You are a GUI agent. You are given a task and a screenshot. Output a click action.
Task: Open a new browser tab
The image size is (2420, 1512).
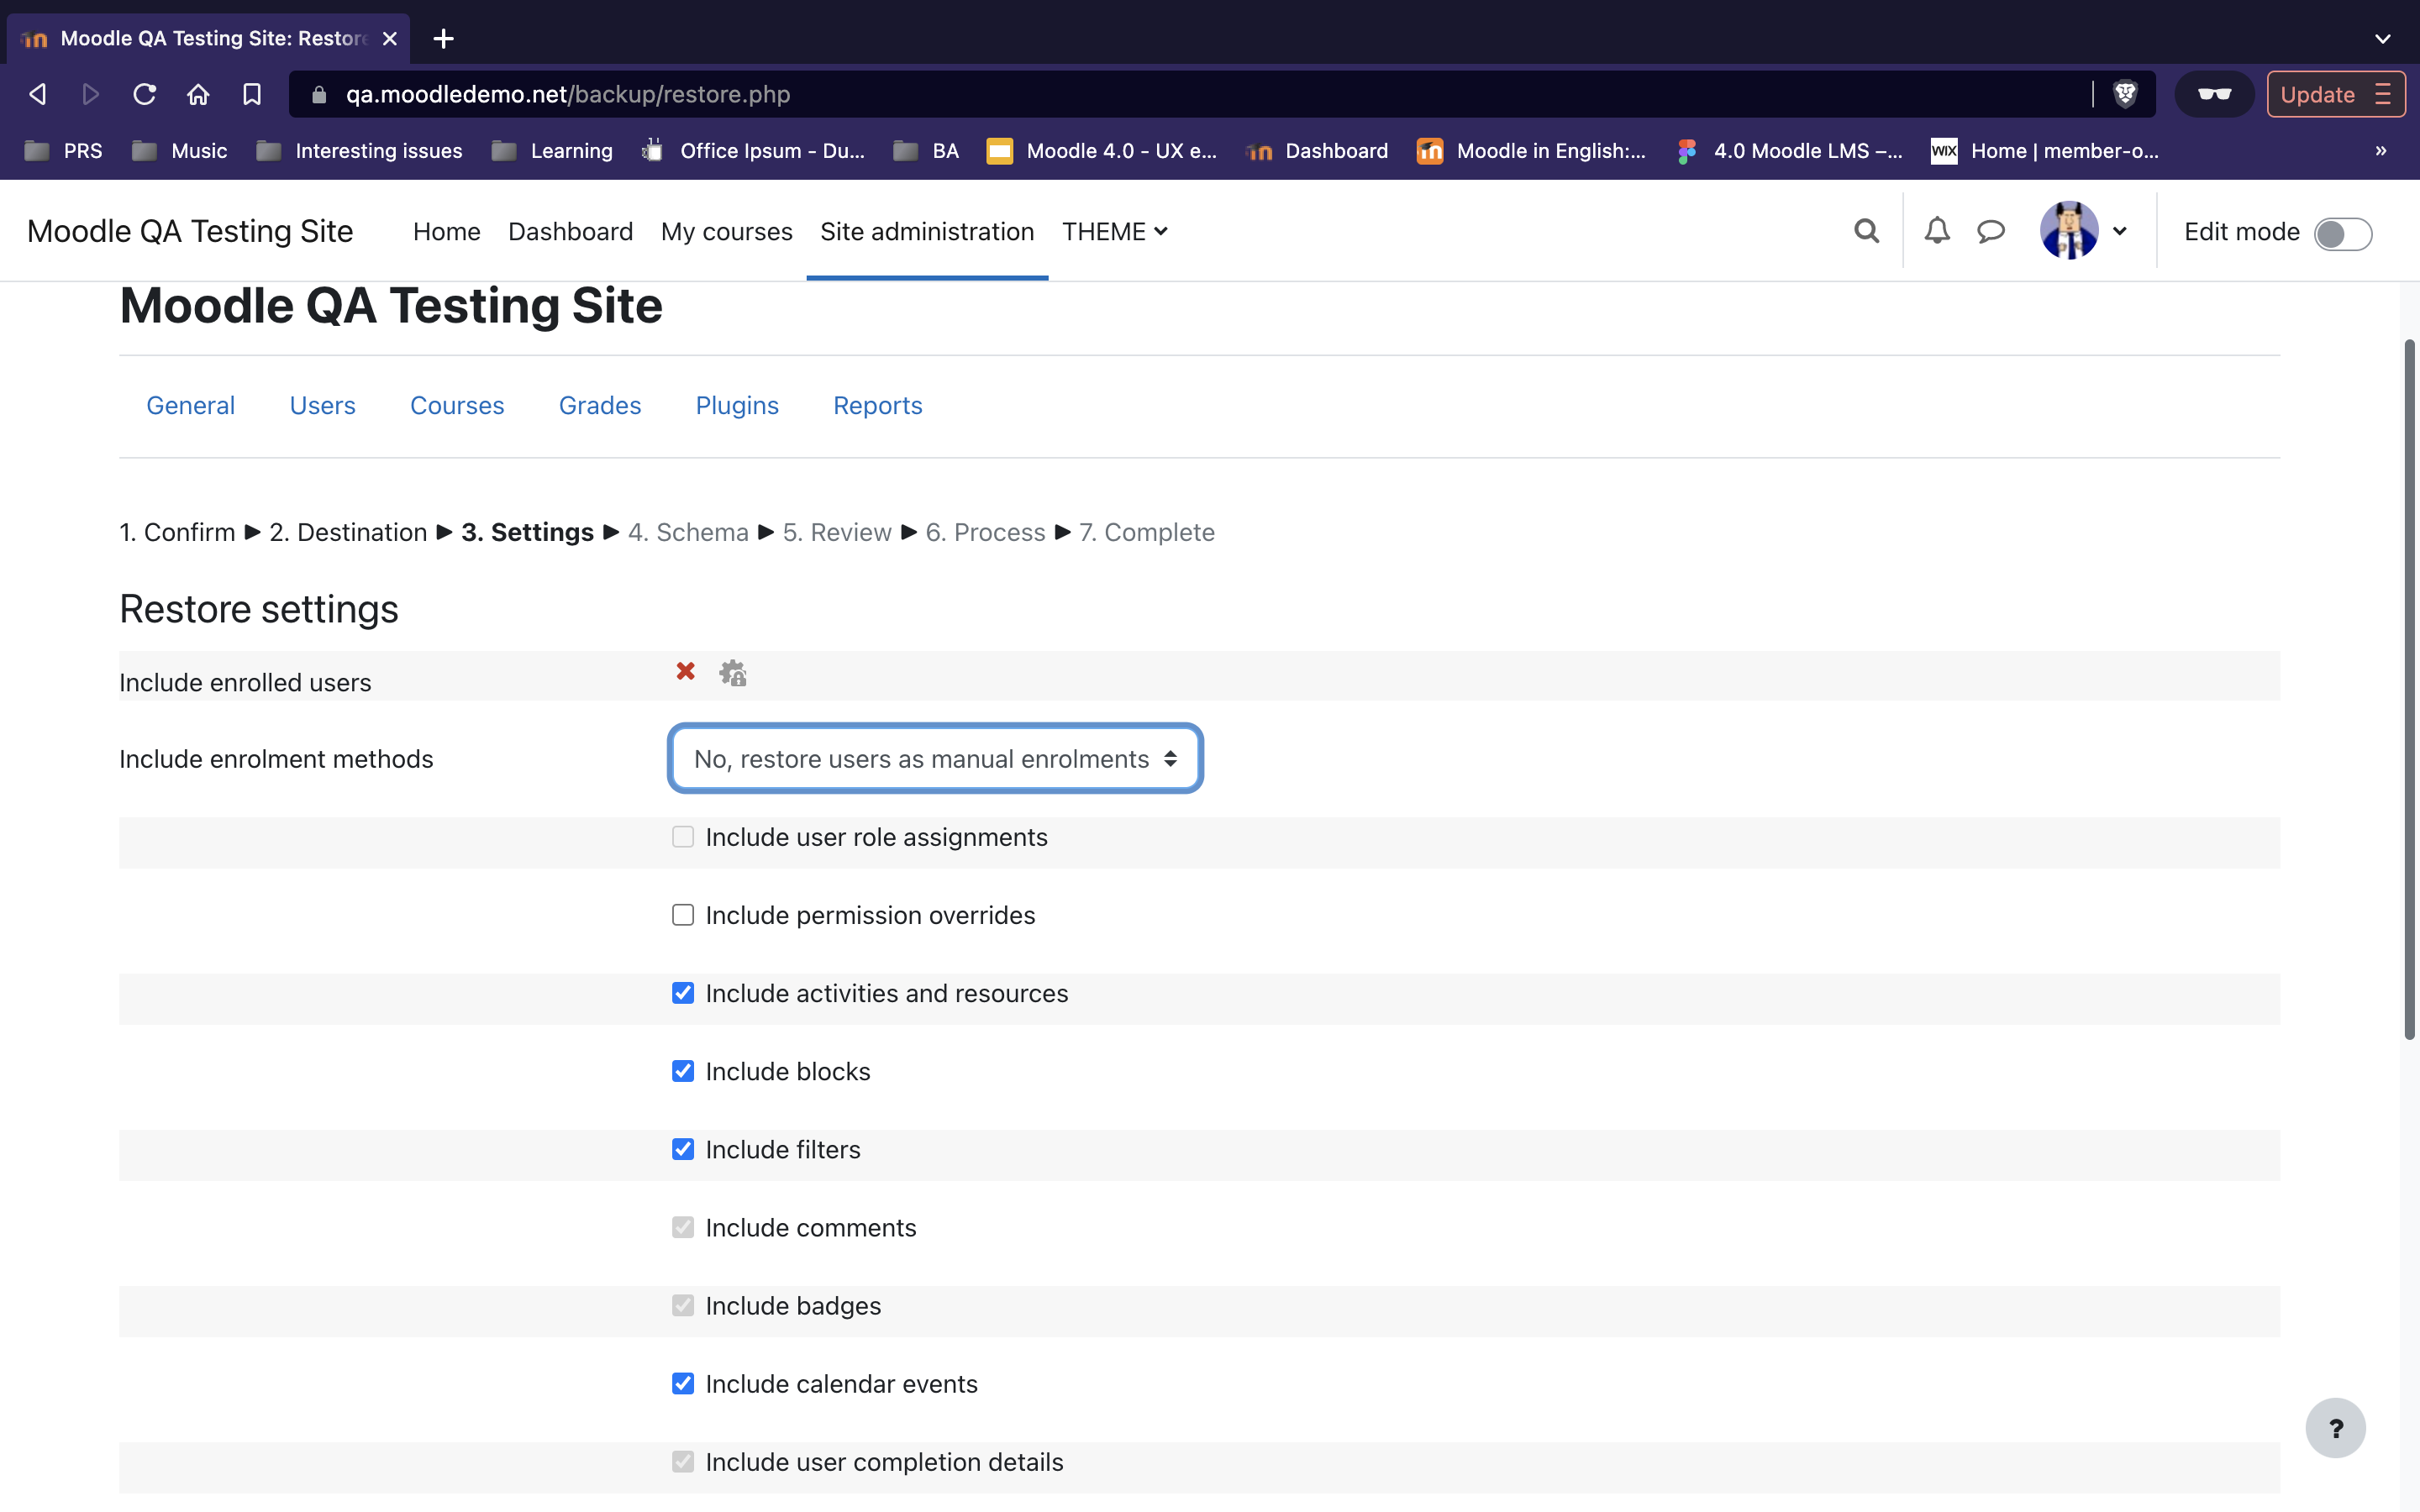444,38
